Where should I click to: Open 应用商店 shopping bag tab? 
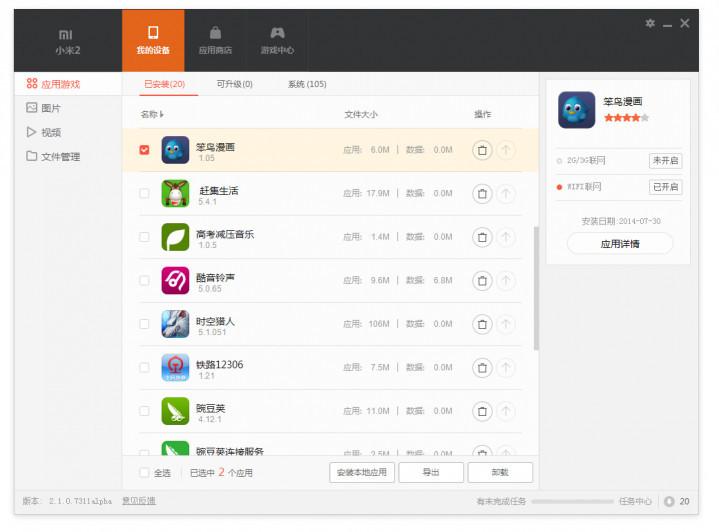tap(215, 33)
